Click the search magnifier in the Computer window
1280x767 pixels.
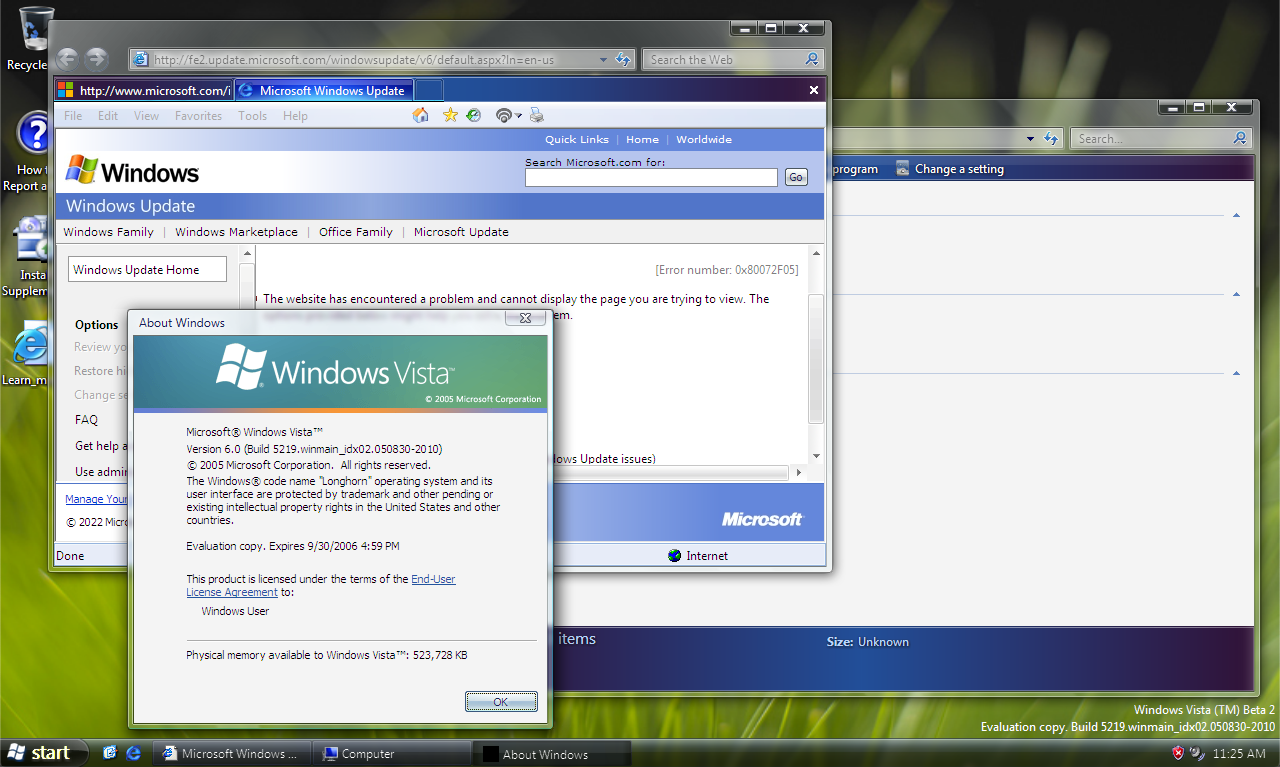(1240, 139)
